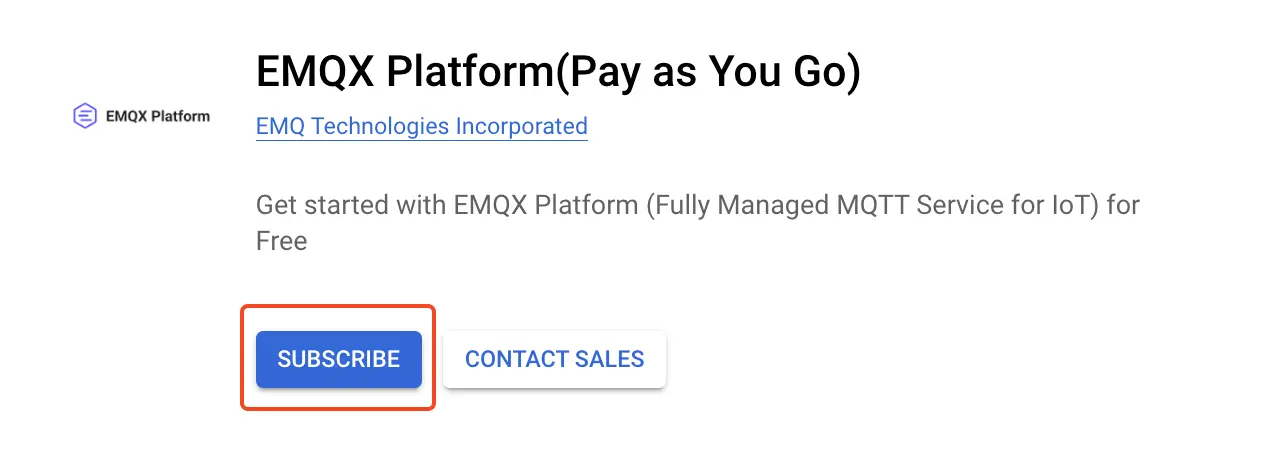Click the CONTACT SALES button
1280x458 pixels.
[554, 359]
